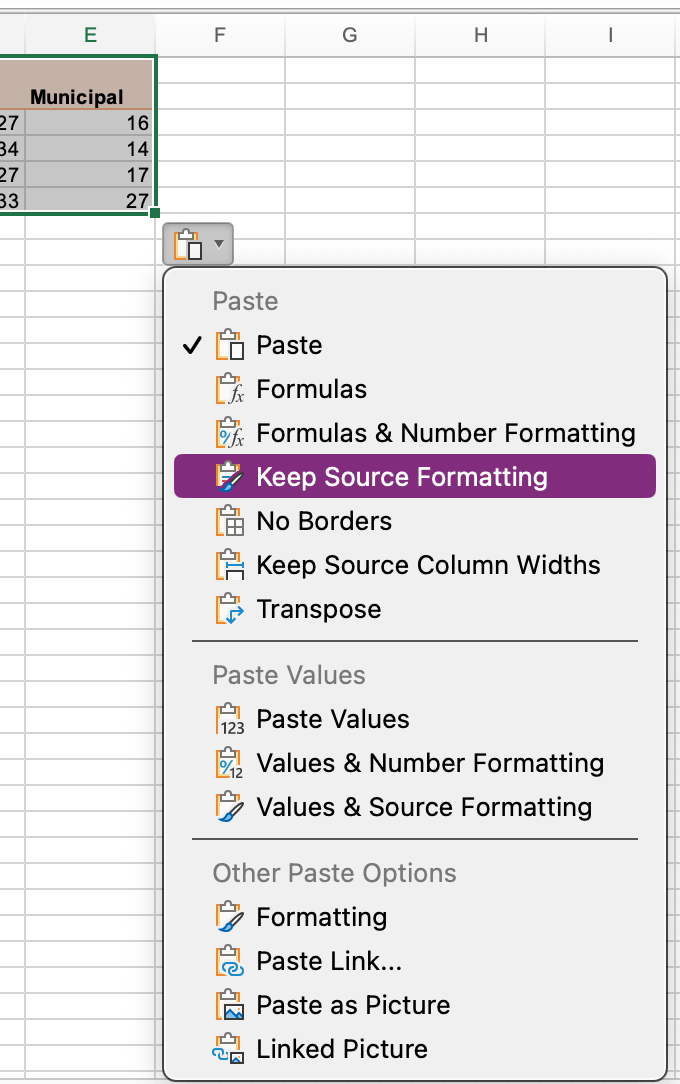Select the checked Paste option
The height and width of the screenshot is (1084, 680).
pyautogui.click(x=289, y=345)
